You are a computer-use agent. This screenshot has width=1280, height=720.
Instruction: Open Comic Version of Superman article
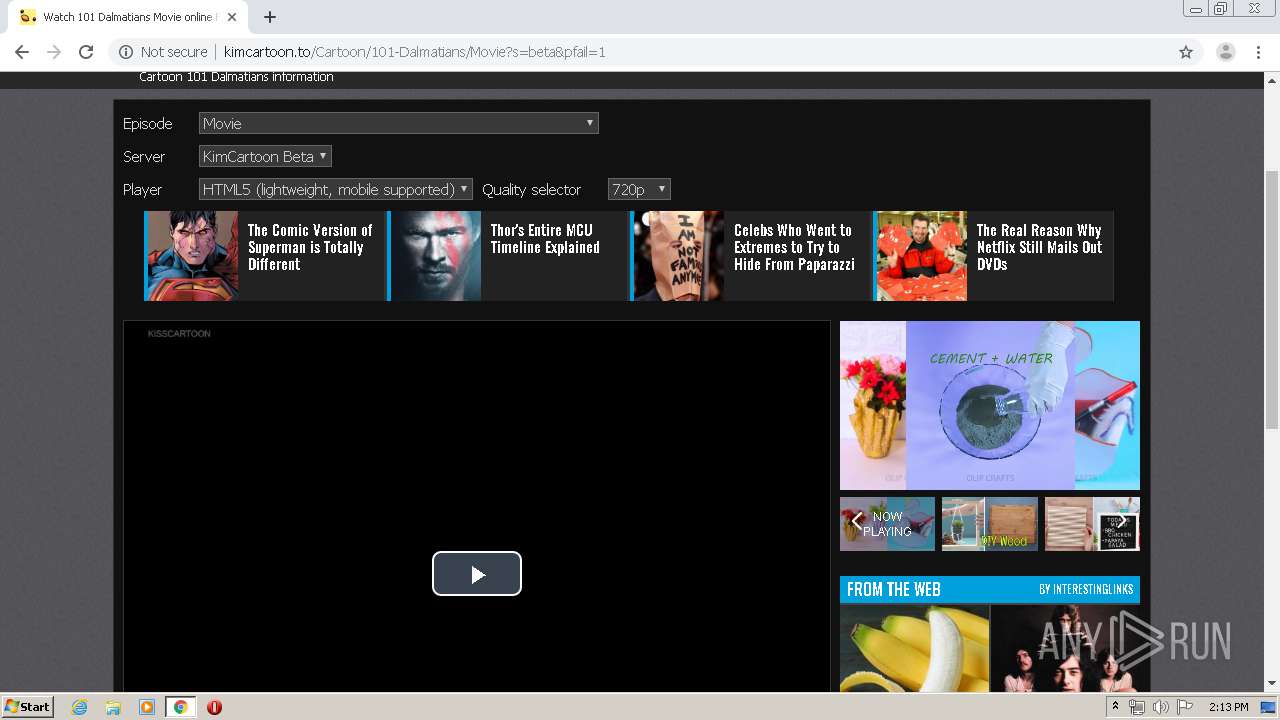click(x=310, y=247)
